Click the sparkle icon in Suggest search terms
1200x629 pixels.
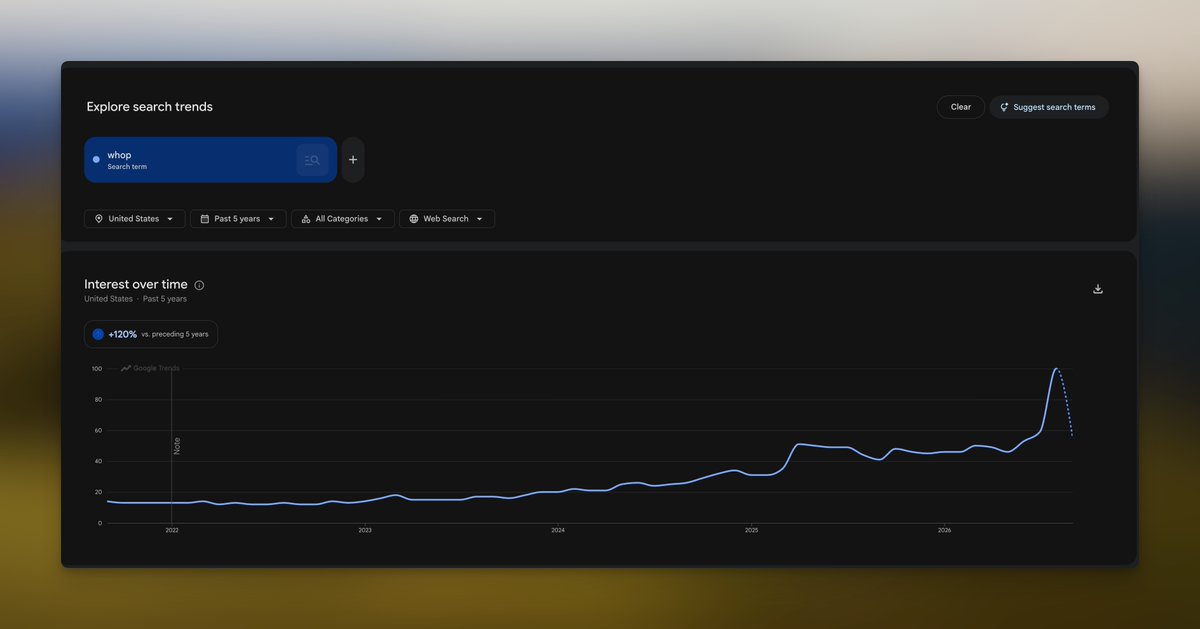(1004, 107)
